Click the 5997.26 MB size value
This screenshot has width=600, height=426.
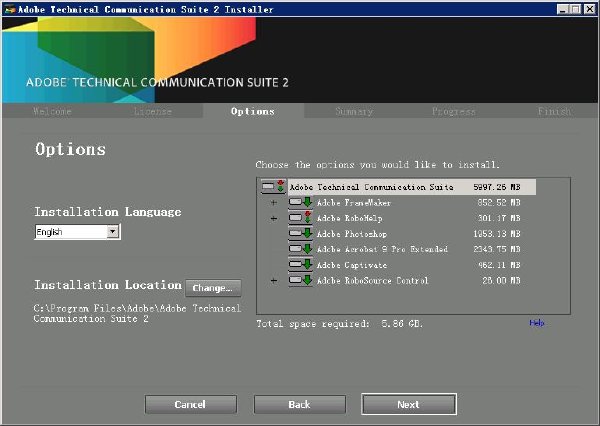tap(497, 187)
